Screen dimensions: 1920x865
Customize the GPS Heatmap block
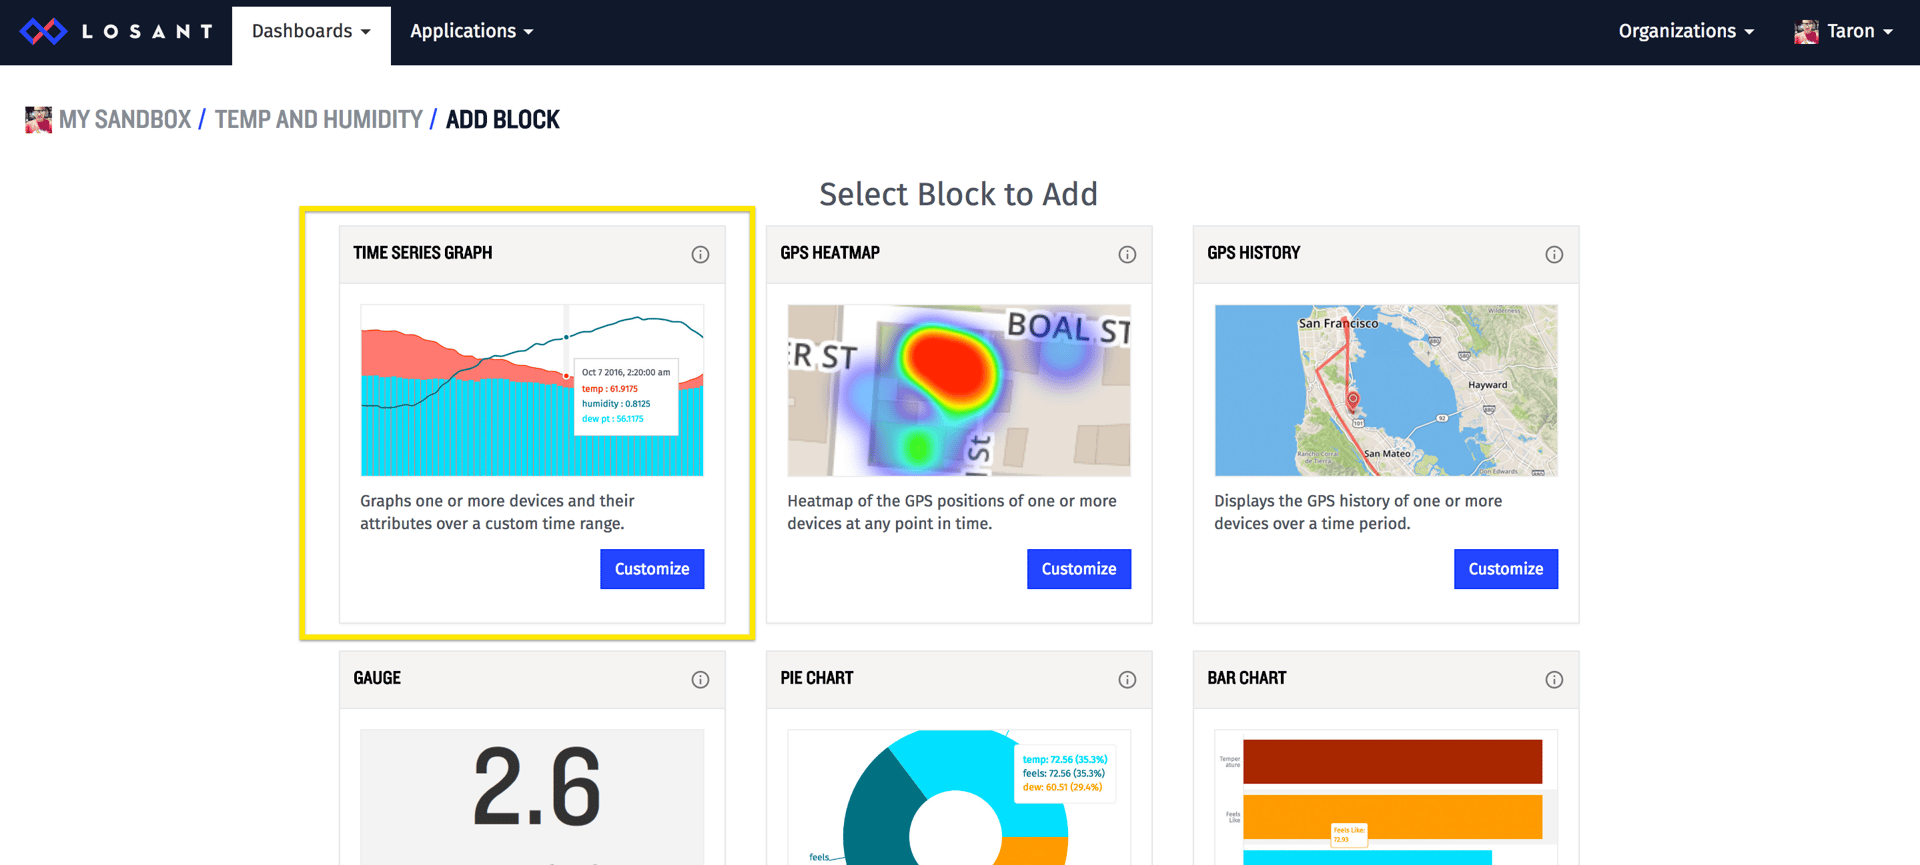click(1078, 569)
